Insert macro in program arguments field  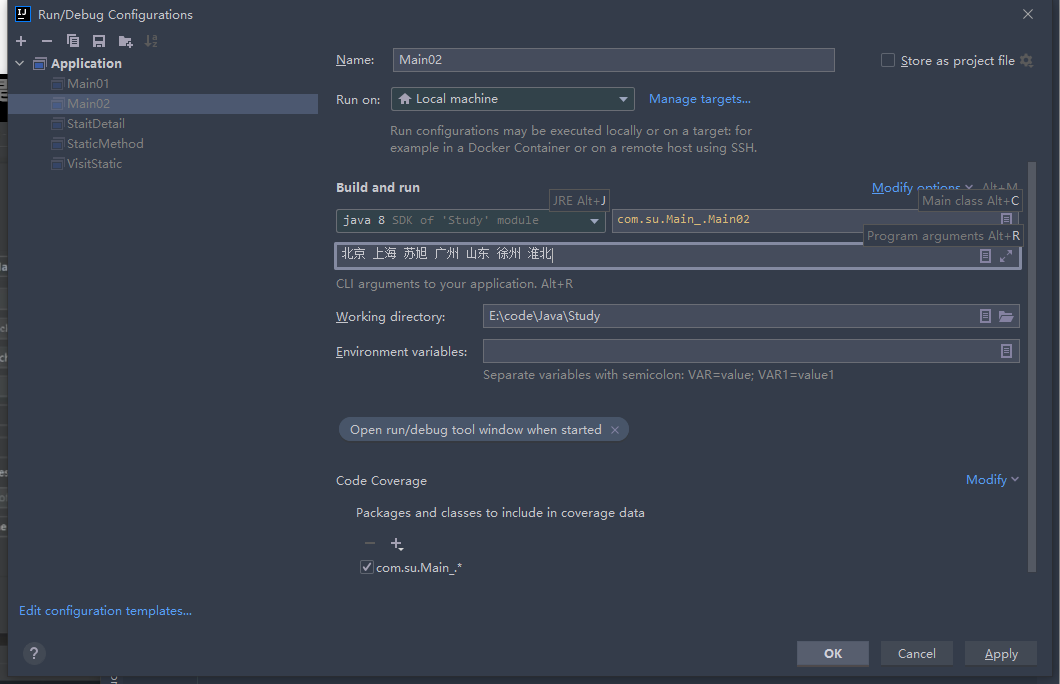click(985, 256)
